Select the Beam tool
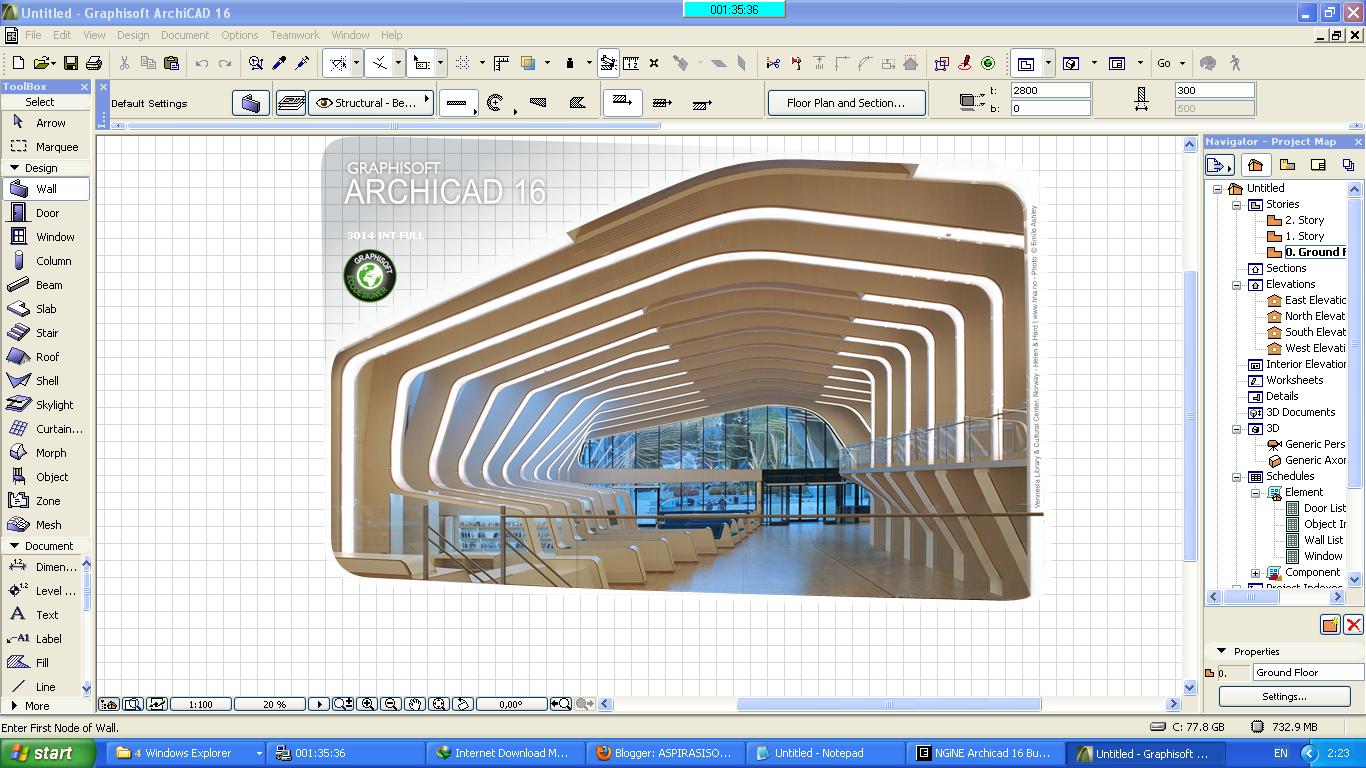 46,285
